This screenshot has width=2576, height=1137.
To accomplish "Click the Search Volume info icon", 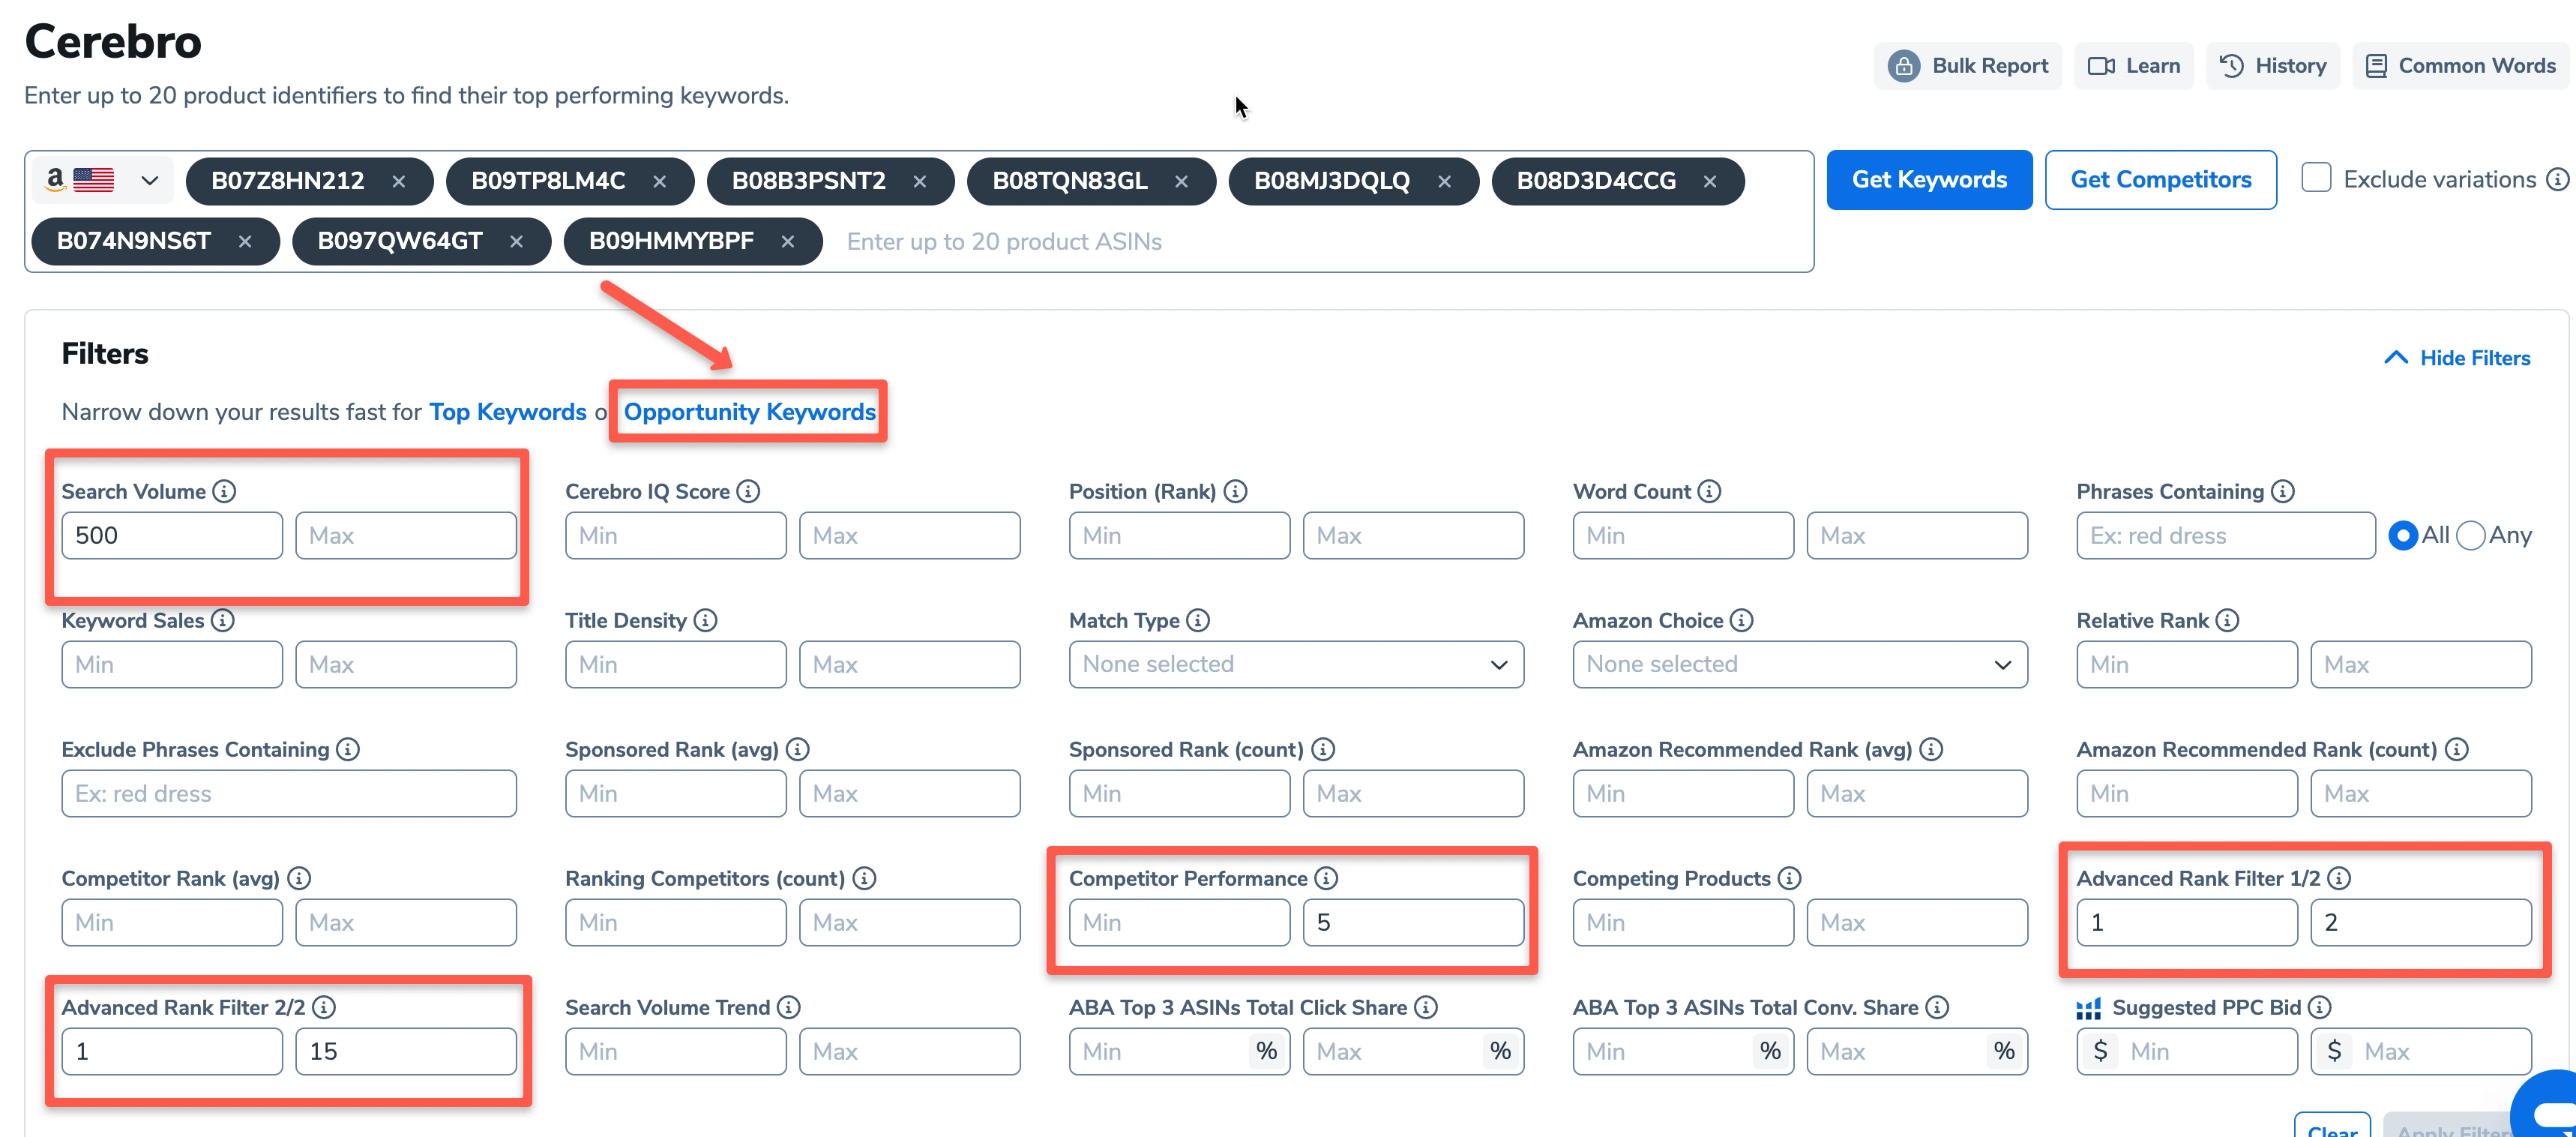I will pyautogui.click(x=224, y=490).
